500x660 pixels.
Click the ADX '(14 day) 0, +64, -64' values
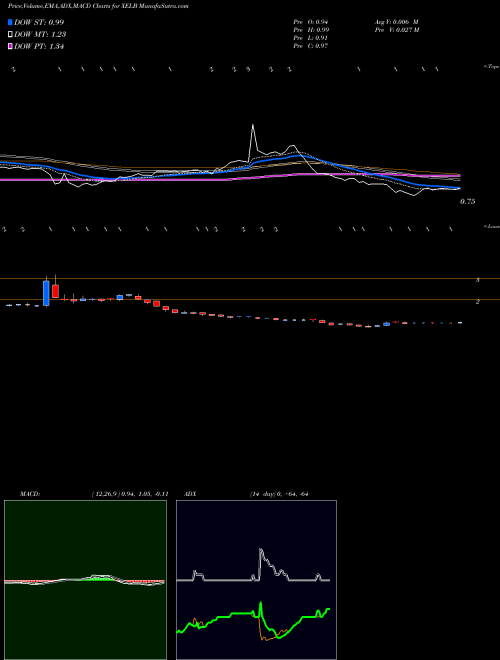point(279,494)
